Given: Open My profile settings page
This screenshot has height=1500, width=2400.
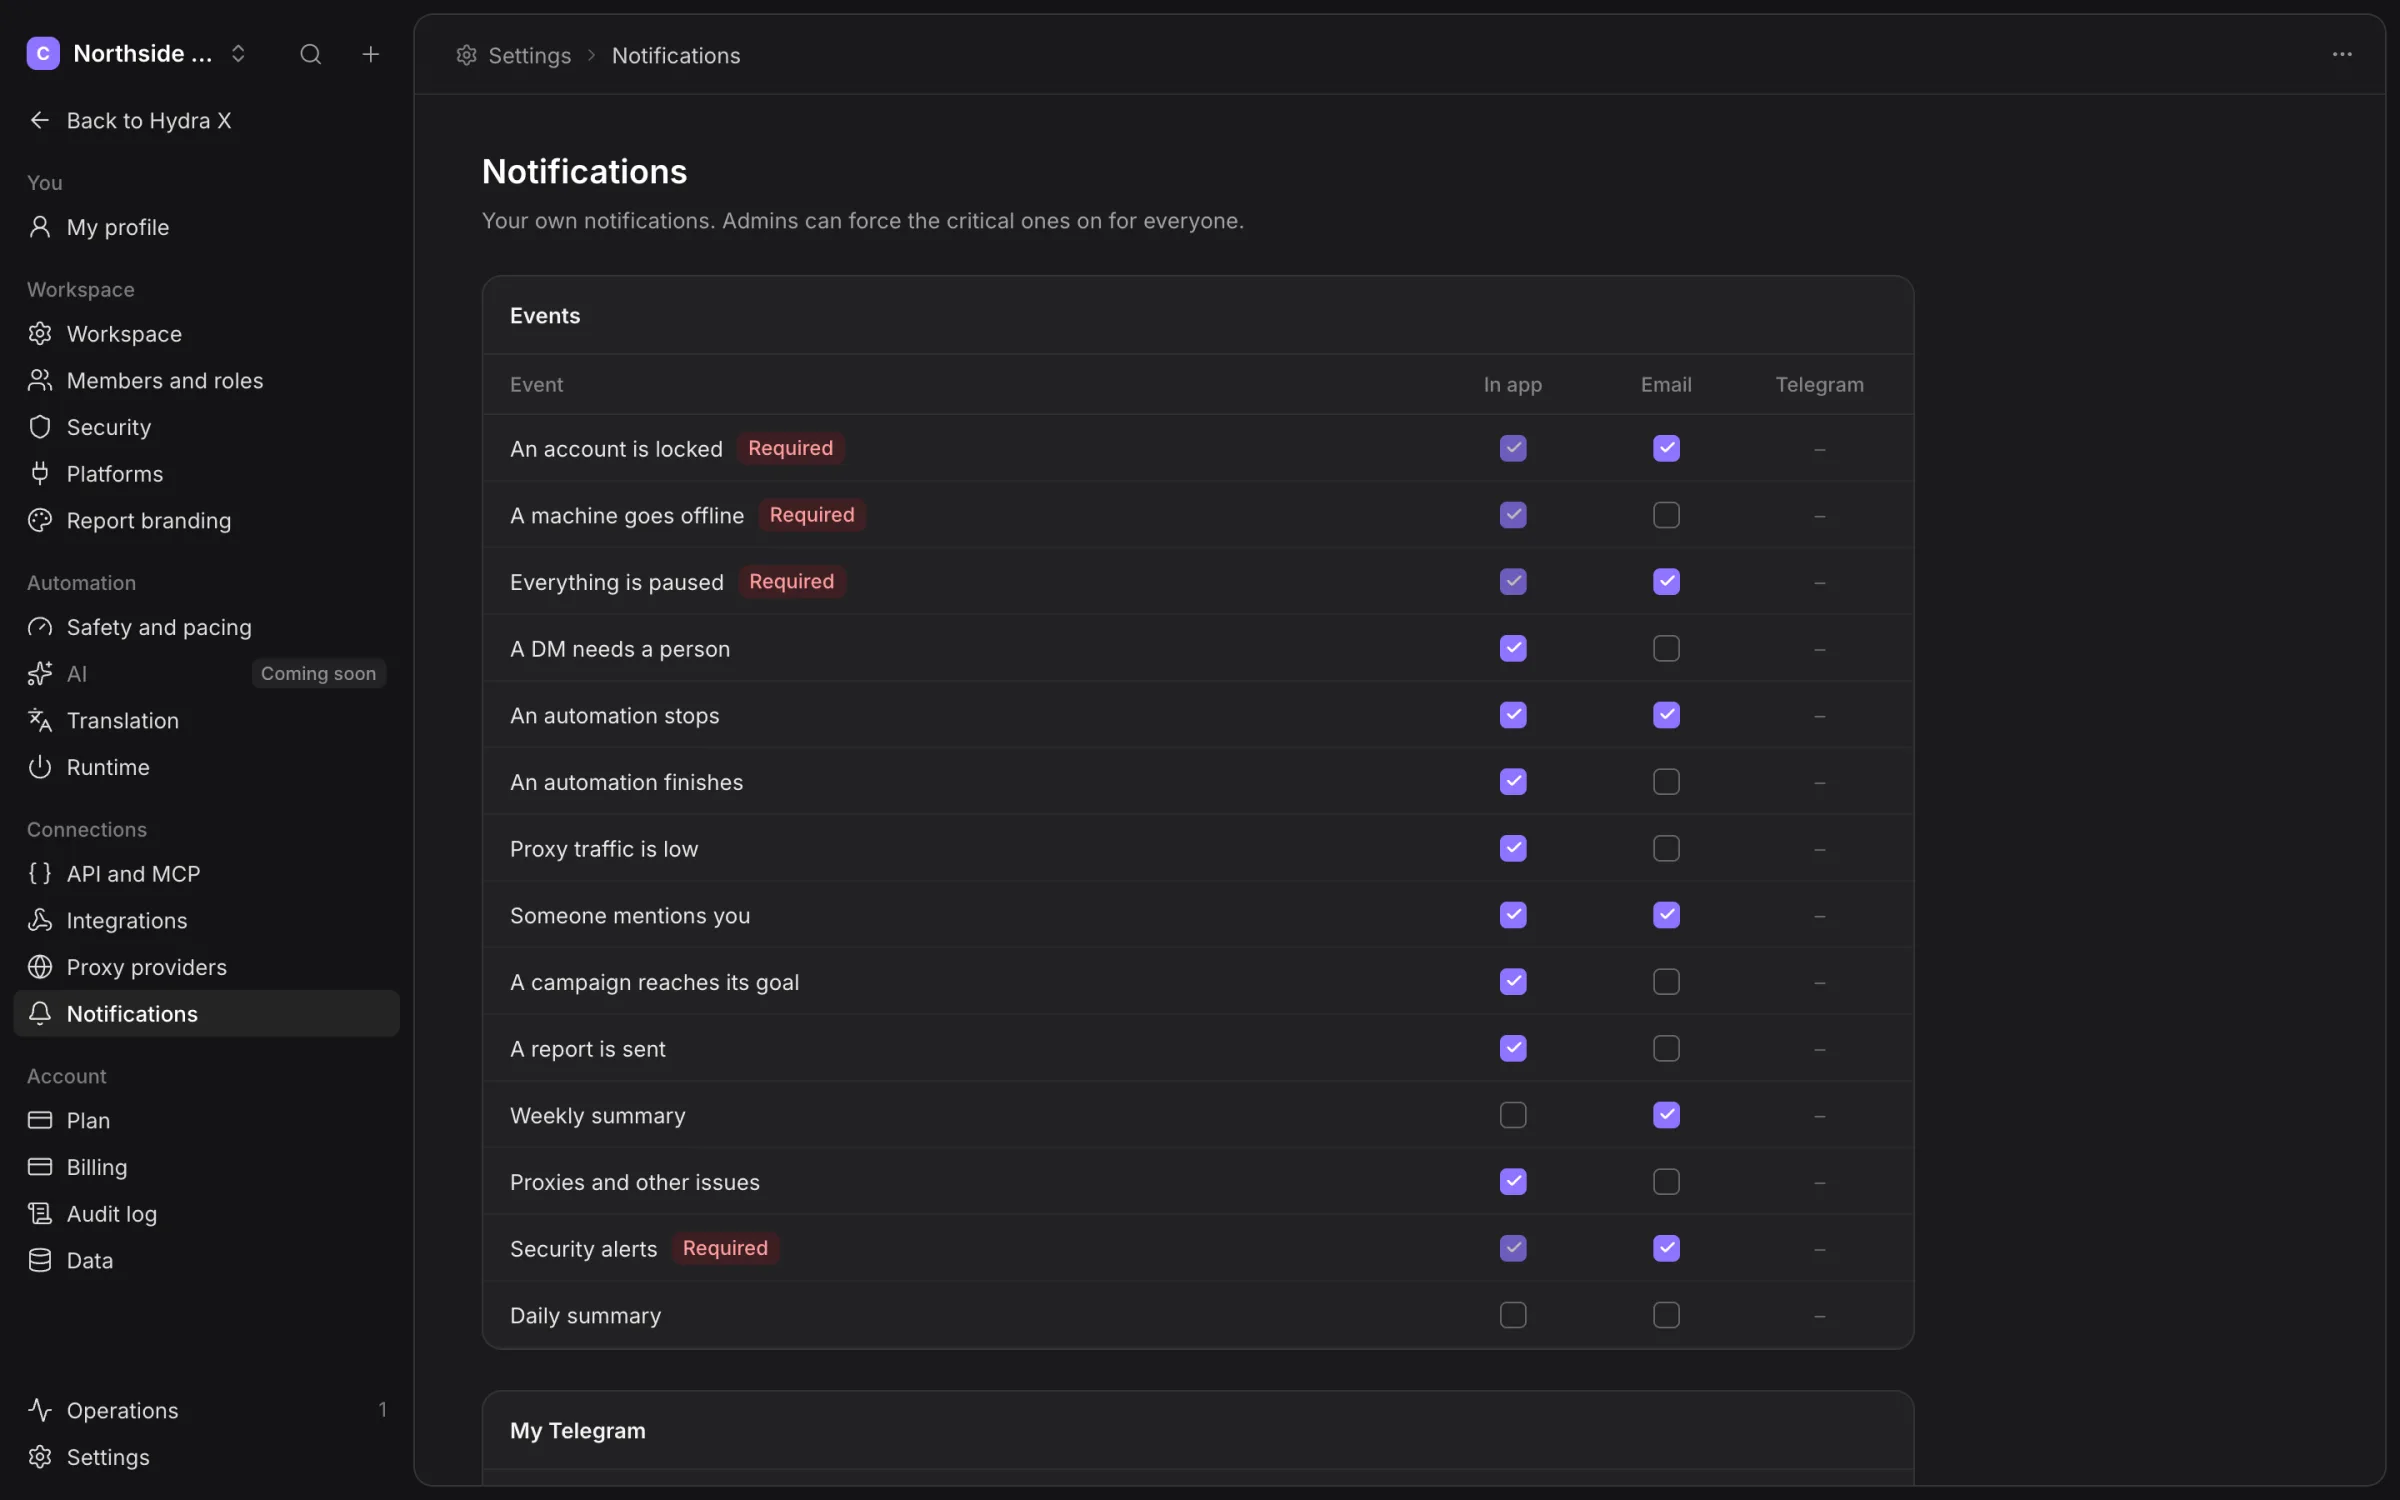Looking at the screenshot, I should [207, 227].
